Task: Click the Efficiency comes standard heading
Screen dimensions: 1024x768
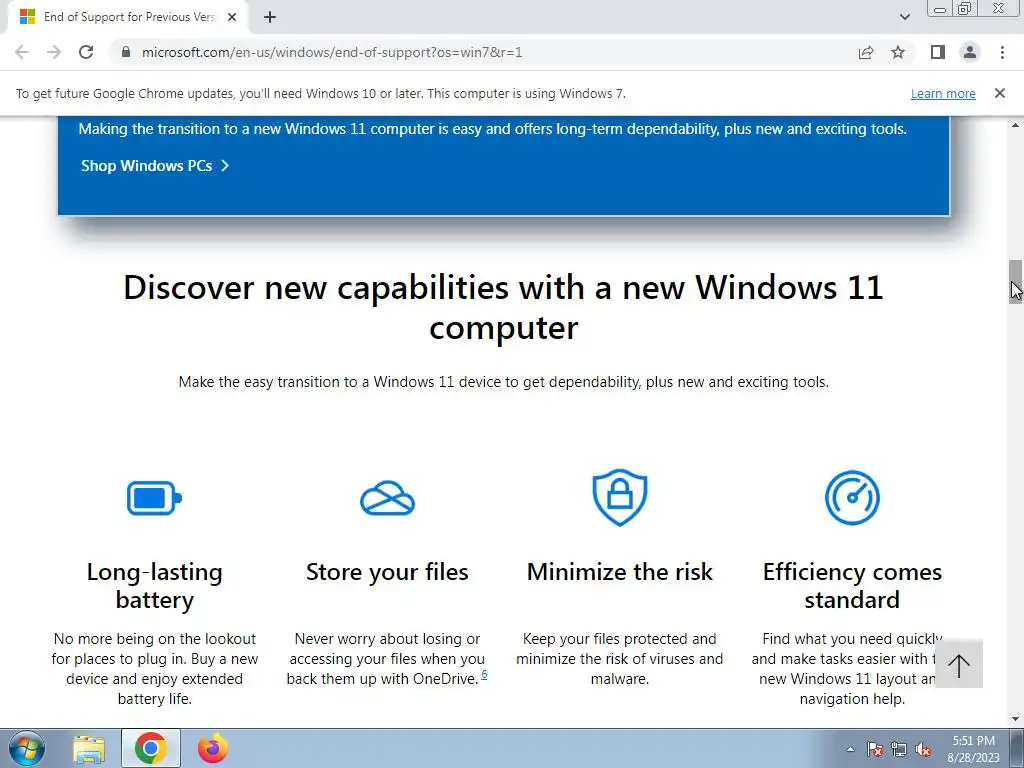Action: click(x=852, y=585)
